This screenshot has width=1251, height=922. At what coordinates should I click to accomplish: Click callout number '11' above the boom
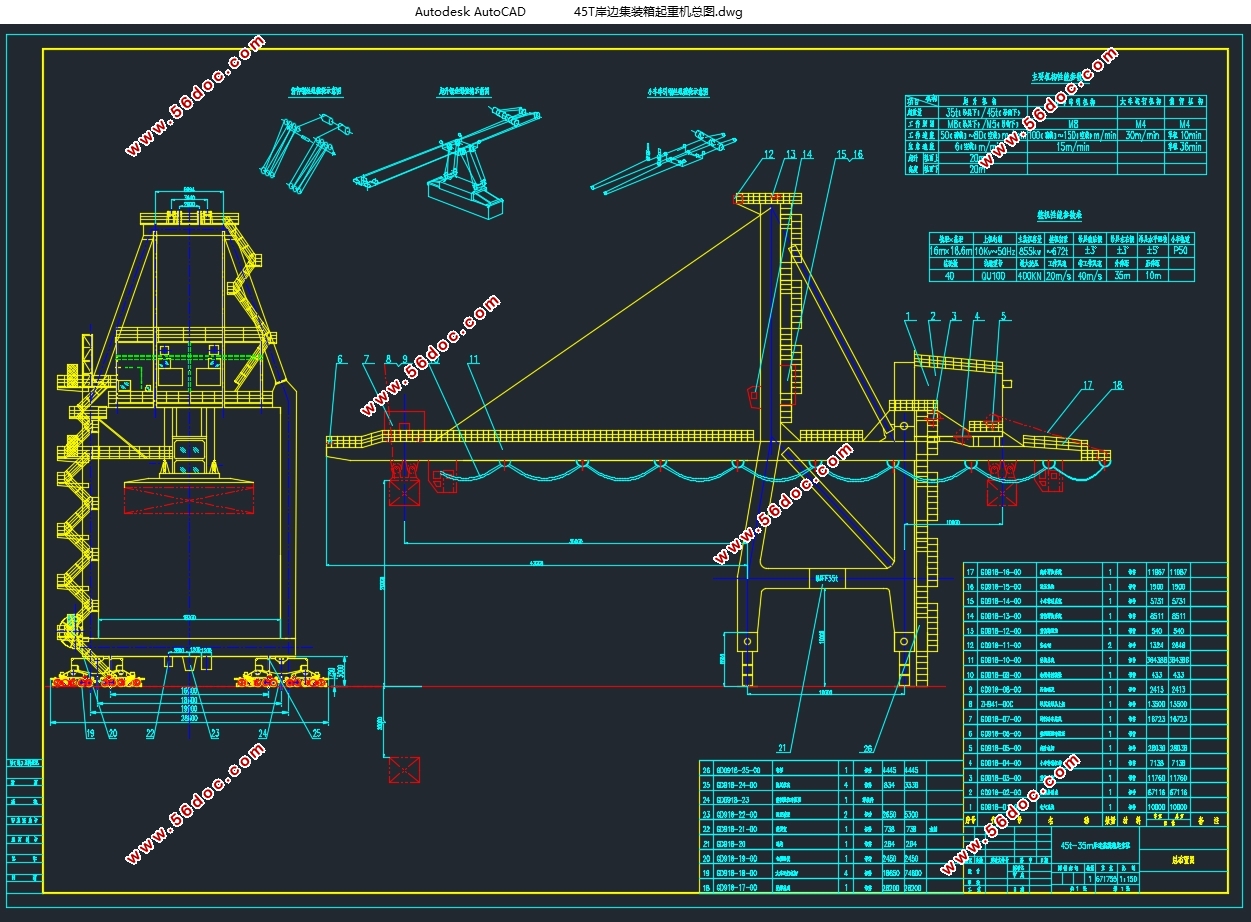(474, 359)
